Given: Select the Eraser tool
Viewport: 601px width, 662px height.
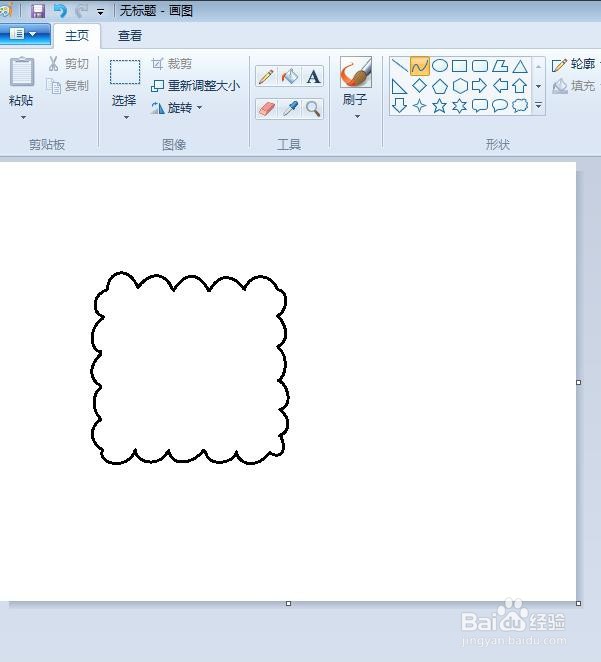Looking at the screenshot, I should pos(266,109).
